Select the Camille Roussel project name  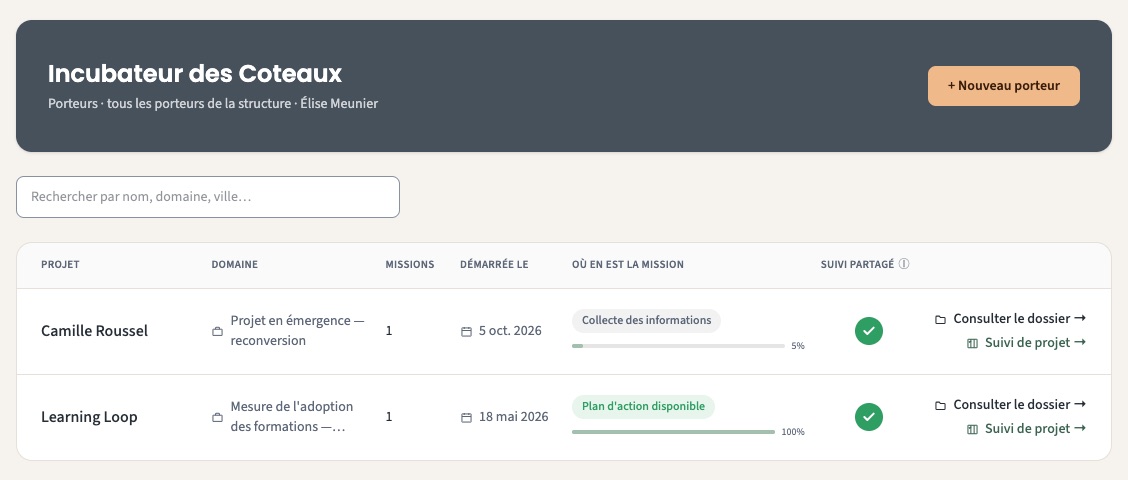94,331
